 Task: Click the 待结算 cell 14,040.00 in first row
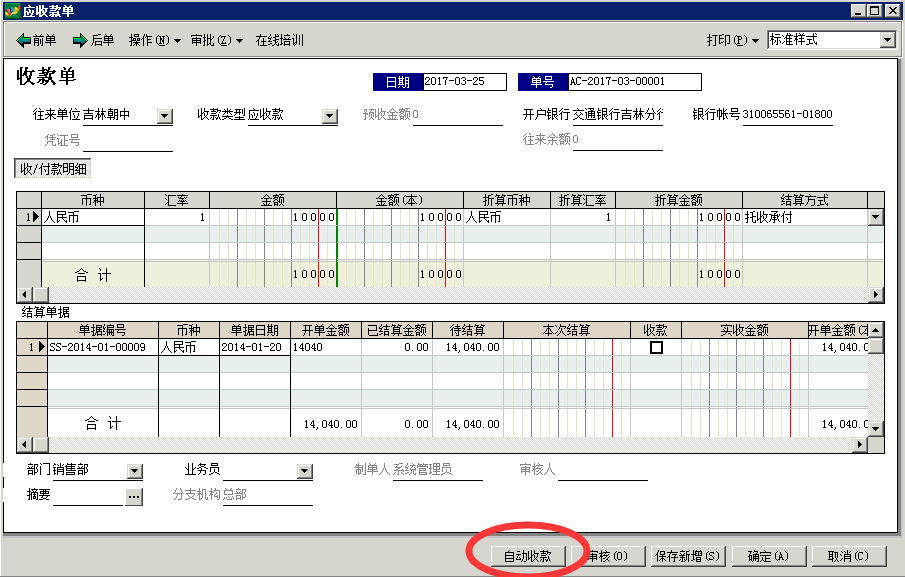click(468, 347)
